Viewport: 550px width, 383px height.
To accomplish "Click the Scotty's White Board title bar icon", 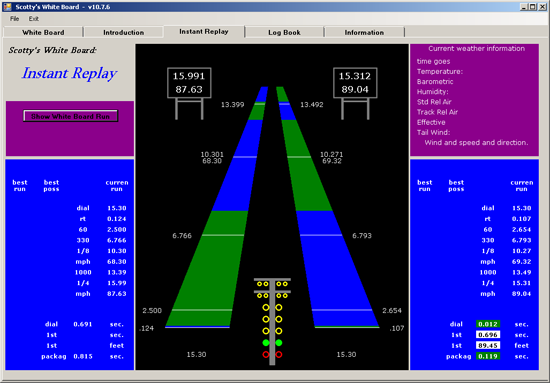I will (7, 7).
